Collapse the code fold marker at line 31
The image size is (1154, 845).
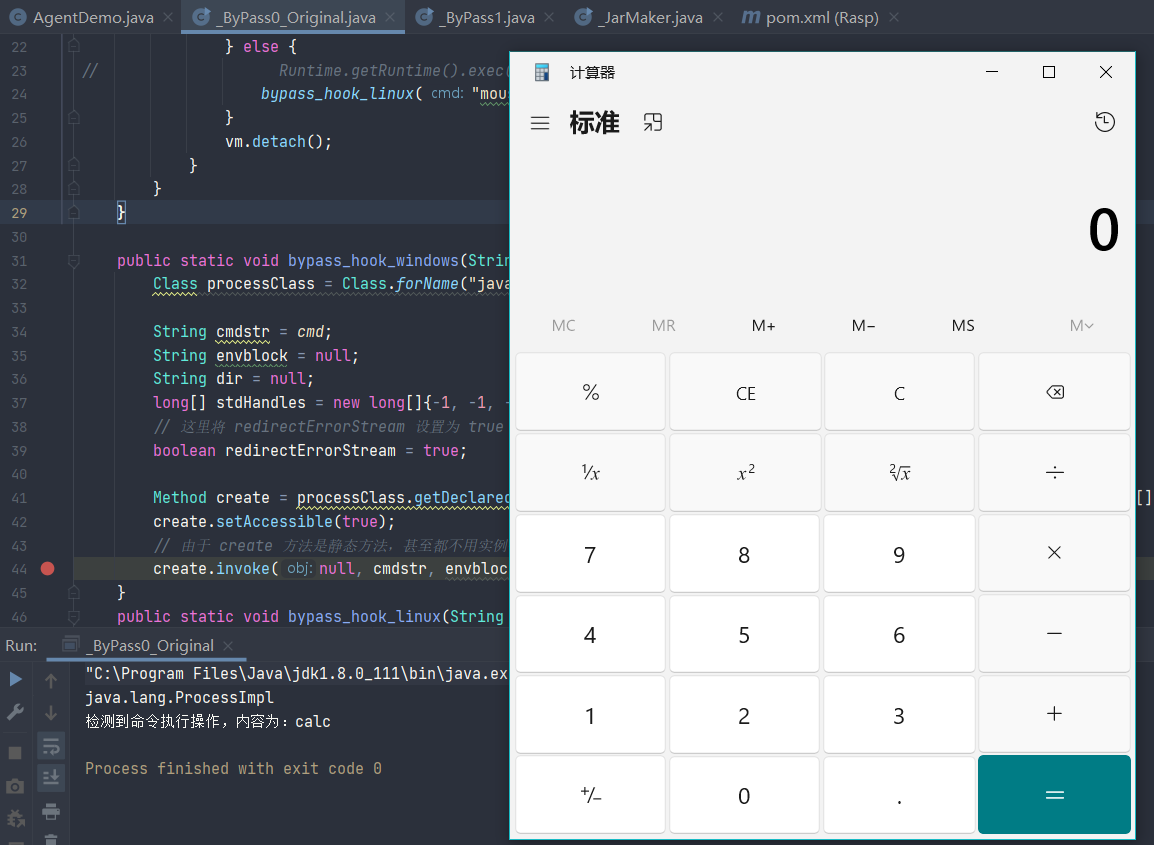(x=73, y=261)
